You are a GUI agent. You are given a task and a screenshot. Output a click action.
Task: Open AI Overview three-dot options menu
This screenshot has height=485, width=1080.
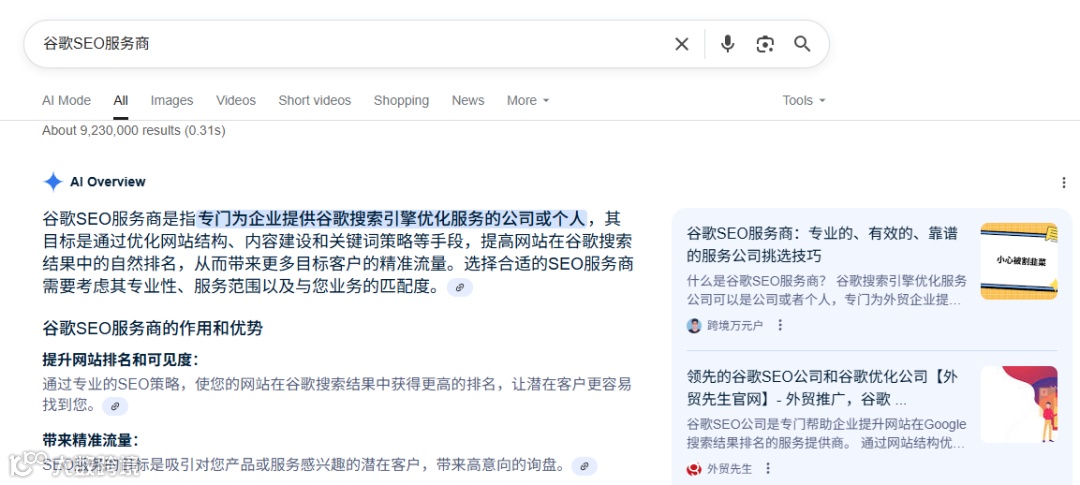(x=1065, y=183)
